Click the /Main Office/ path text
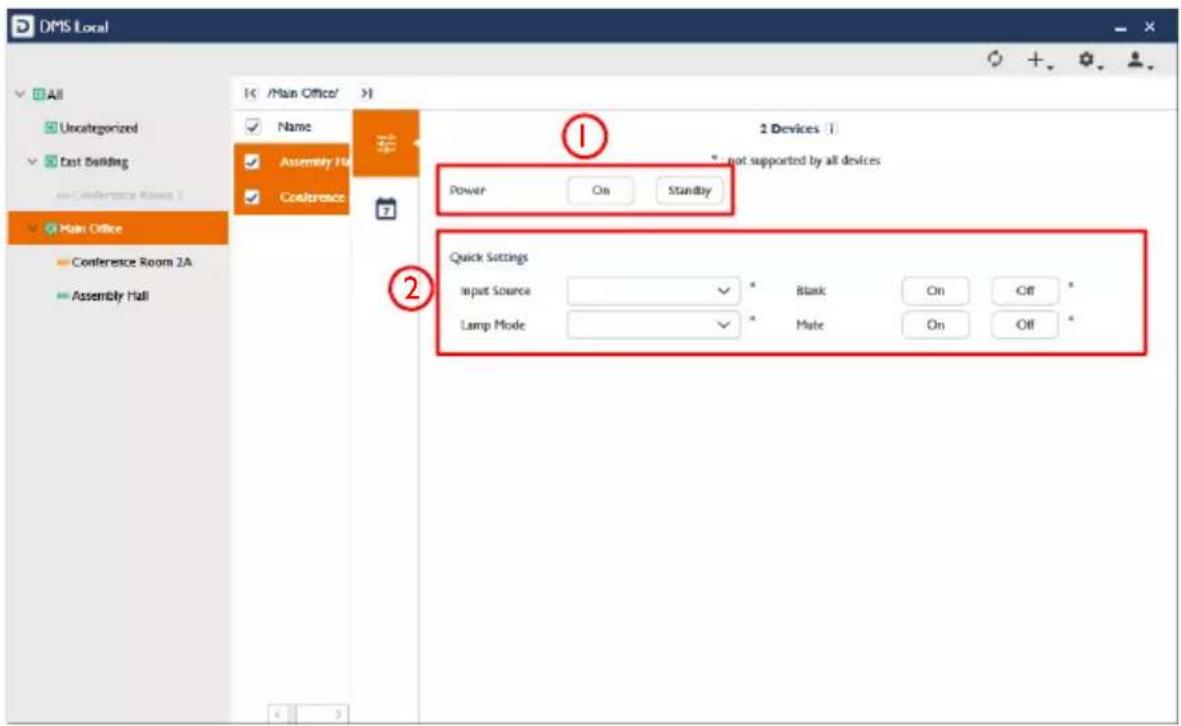 click(303, 93)
